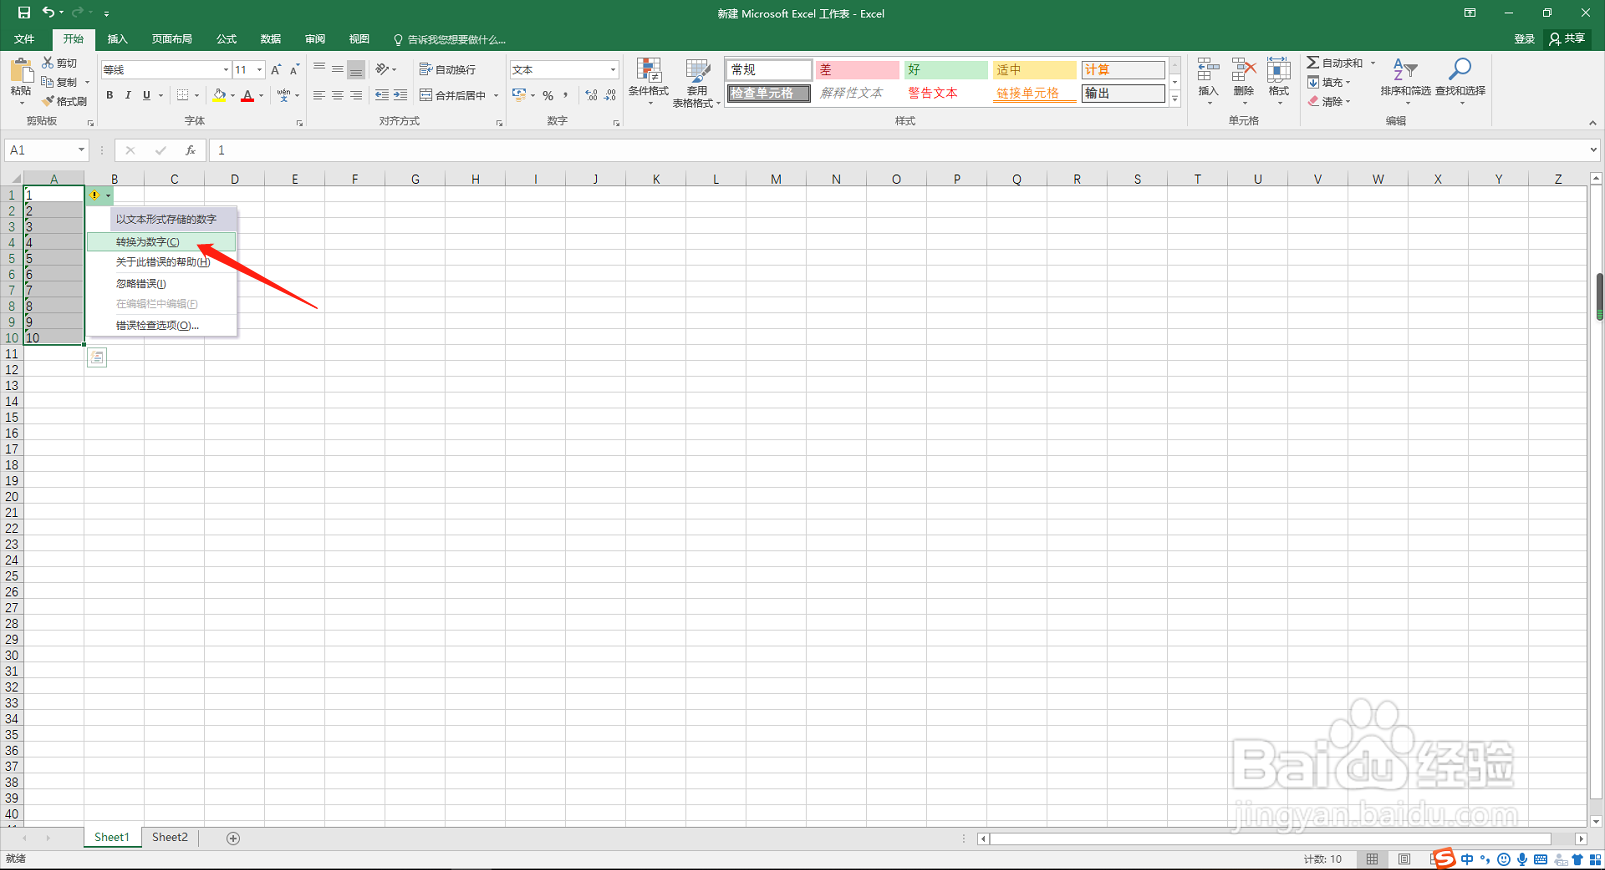This screenshot has width=1605, height=870.
Task: Toggle center horizontal alignment
Action: [337, 95]
